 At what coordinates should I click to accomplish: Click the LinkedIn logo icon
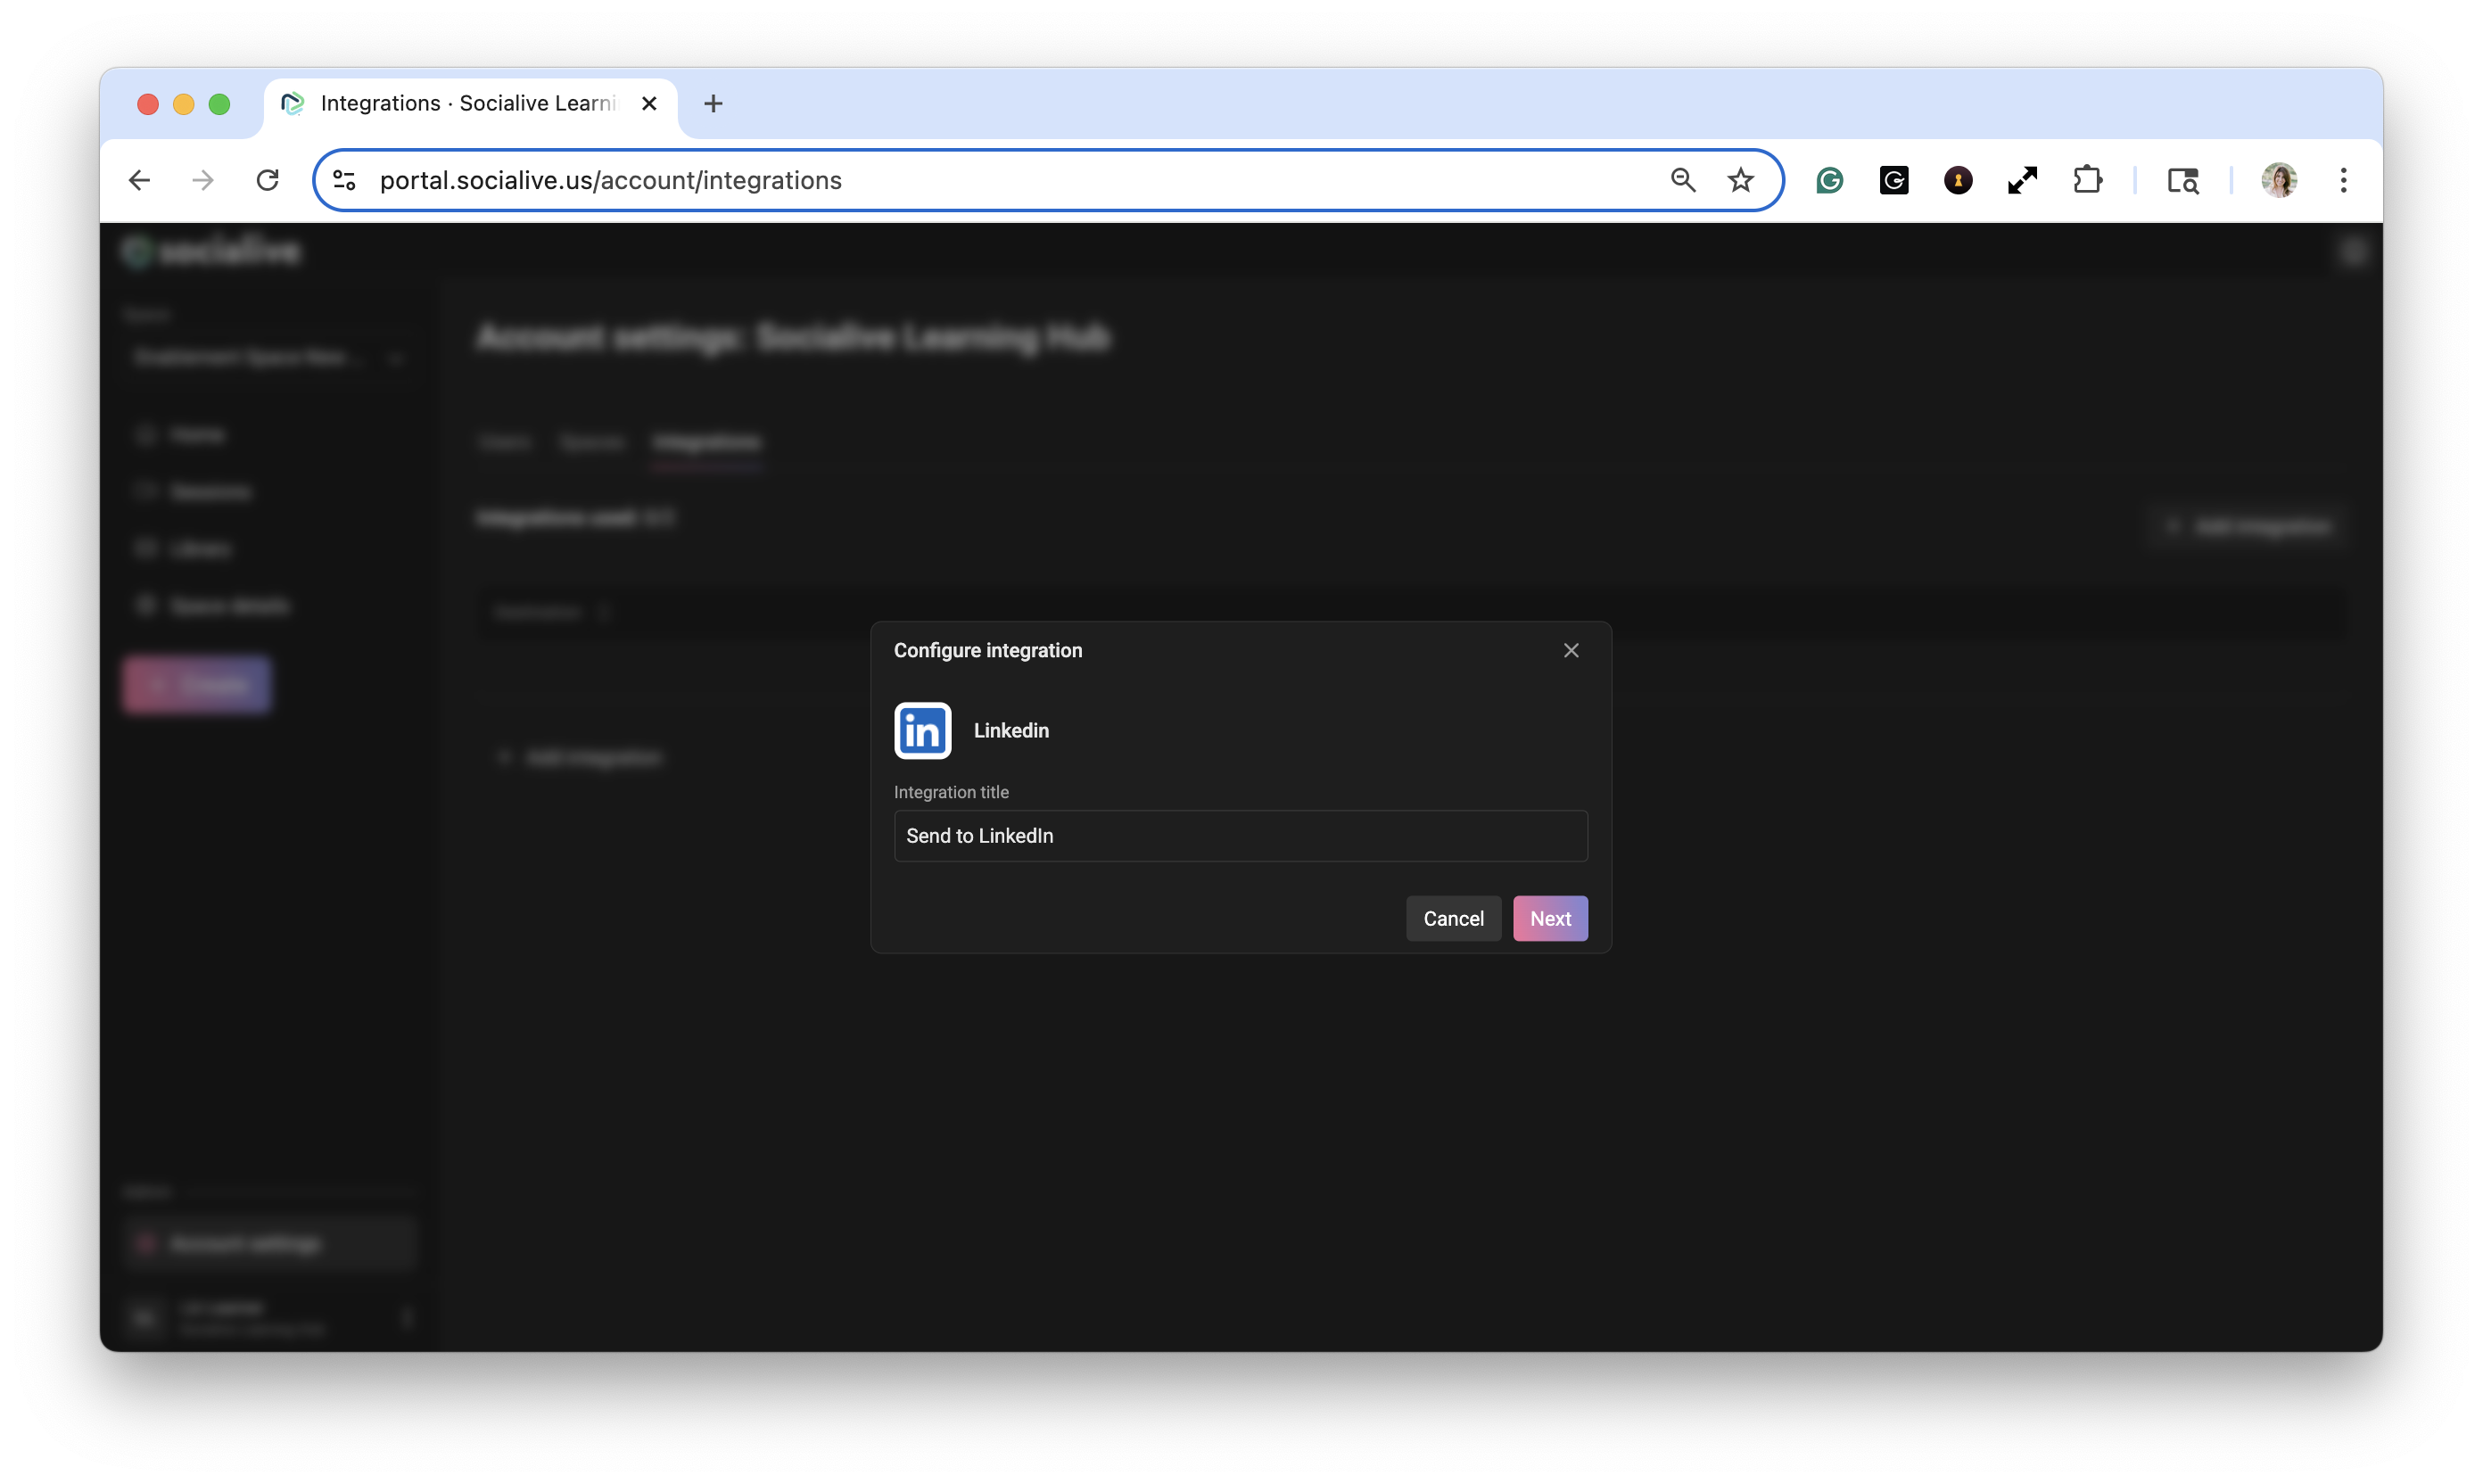[x=922, y=730]
